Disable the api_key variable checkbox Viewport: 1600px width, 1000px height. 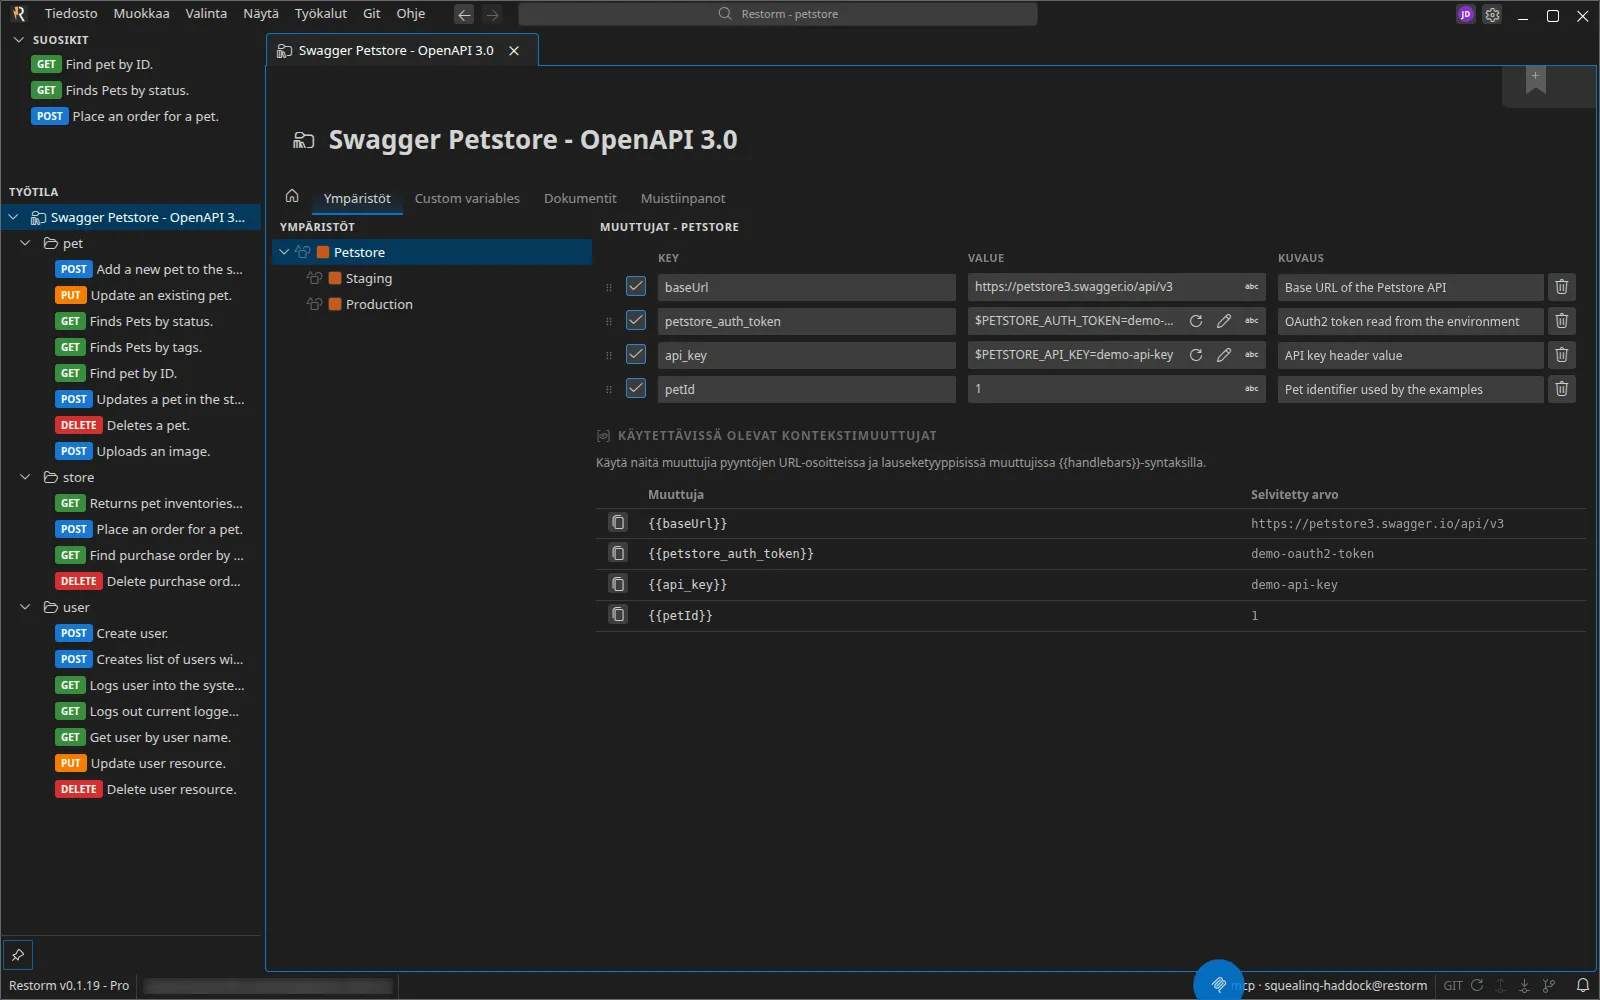(636, 354)
